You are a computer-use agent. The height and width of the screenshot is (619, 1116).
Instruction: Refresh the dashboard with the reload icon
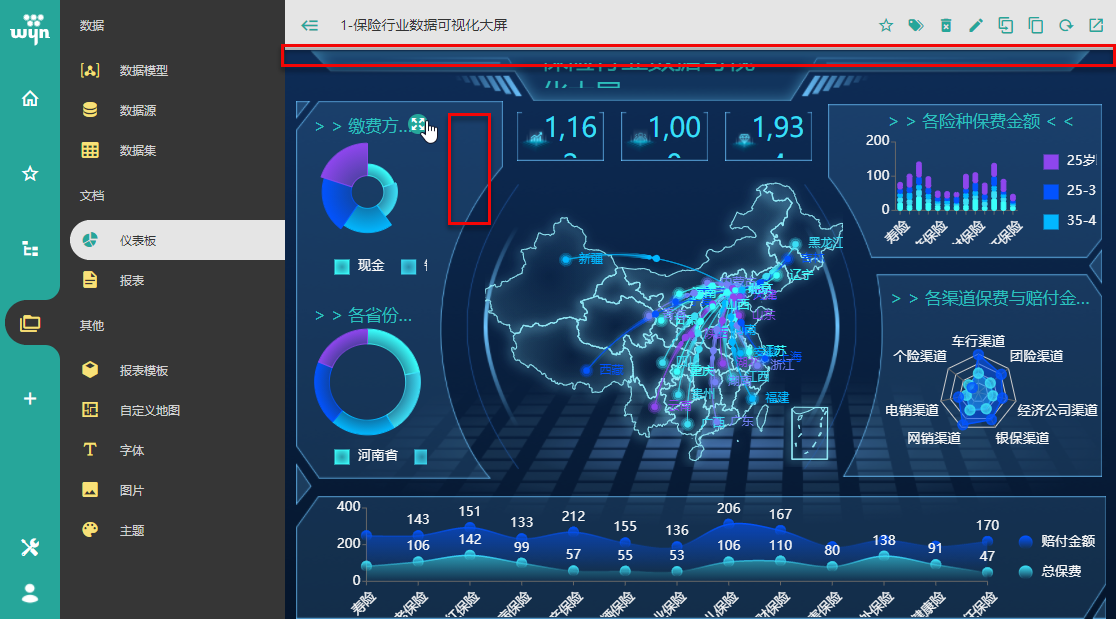pyautogui.click(x=1066, y=26)
